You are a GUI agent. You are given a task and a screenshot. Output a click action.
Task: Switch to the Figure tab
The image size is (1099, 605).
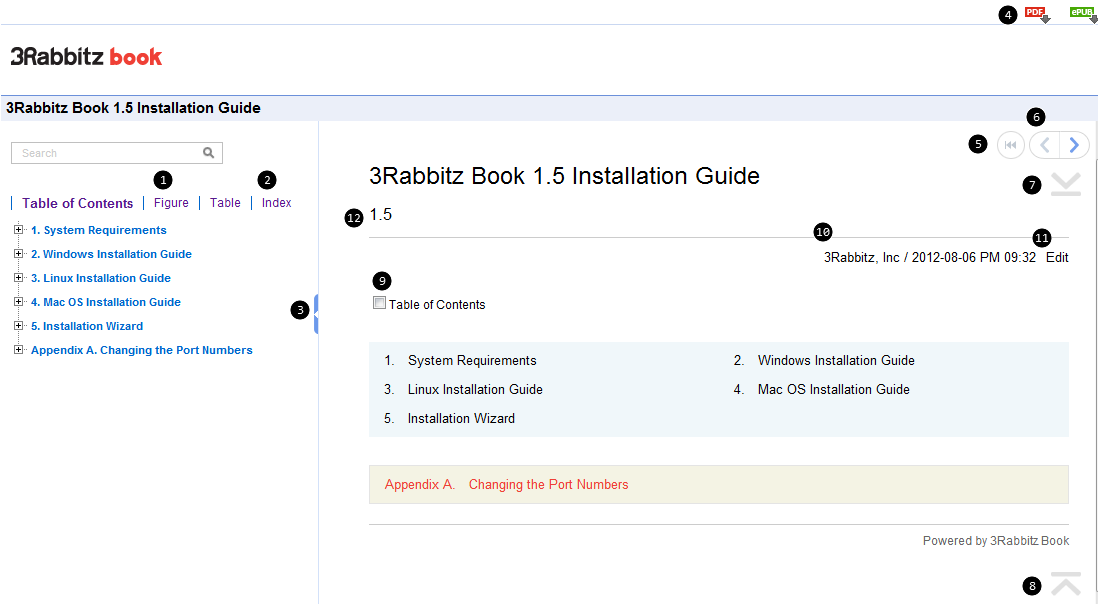pyautogui.click(x=171, y=203)
